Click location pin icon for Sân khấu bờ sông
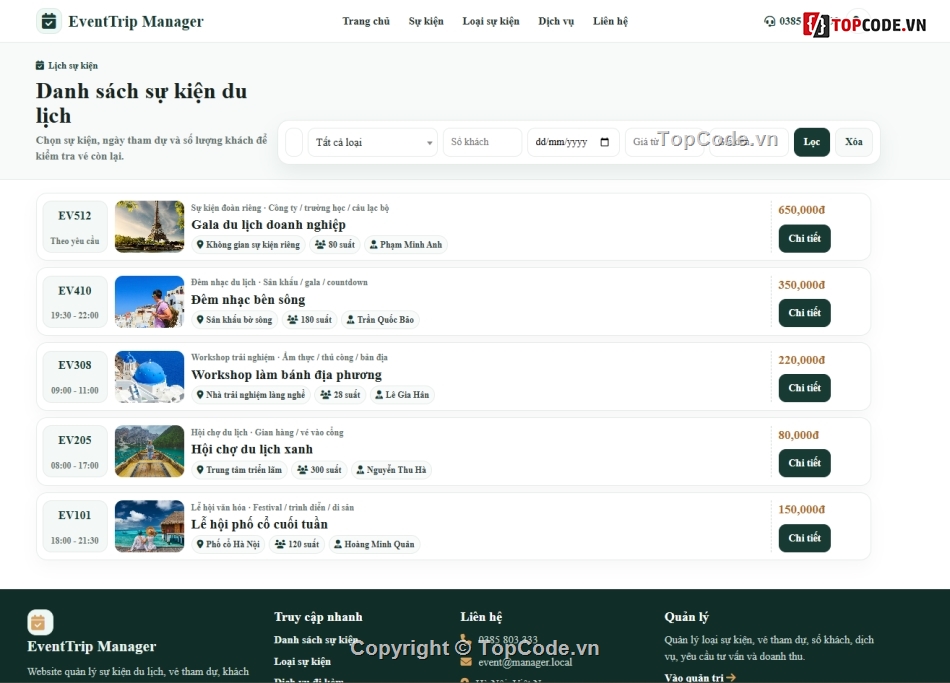Screen dimensions: 950x683 tap(200, 319)
